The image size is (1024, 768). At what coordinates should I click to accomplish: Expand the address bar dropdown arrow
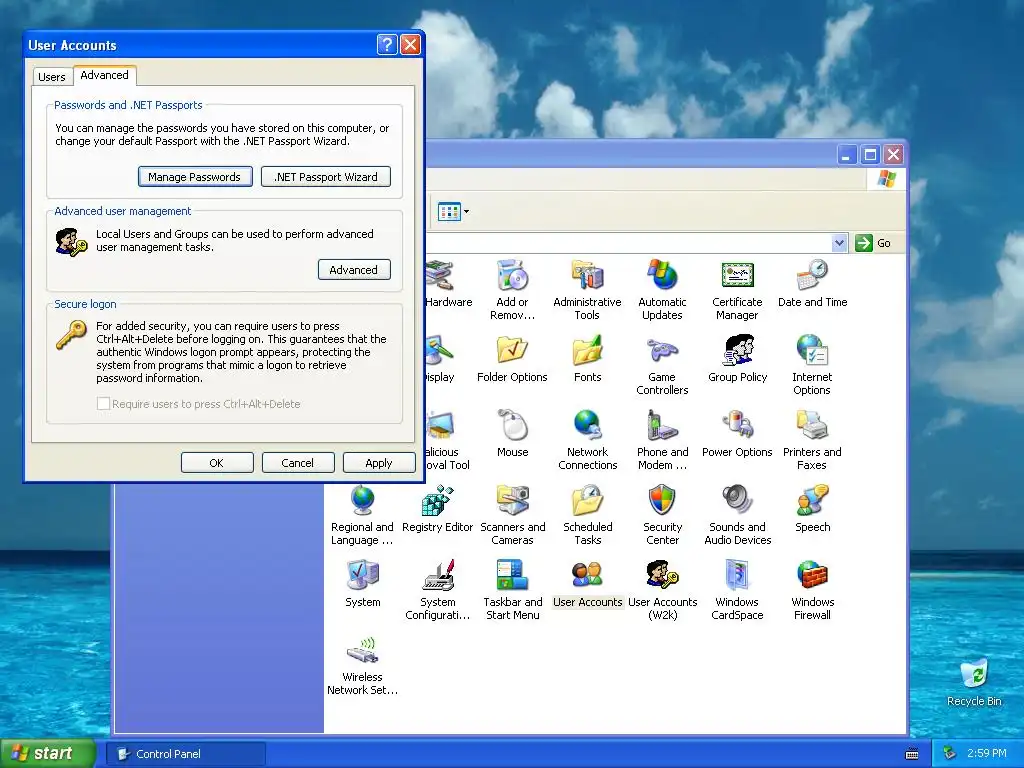[839, 243]
